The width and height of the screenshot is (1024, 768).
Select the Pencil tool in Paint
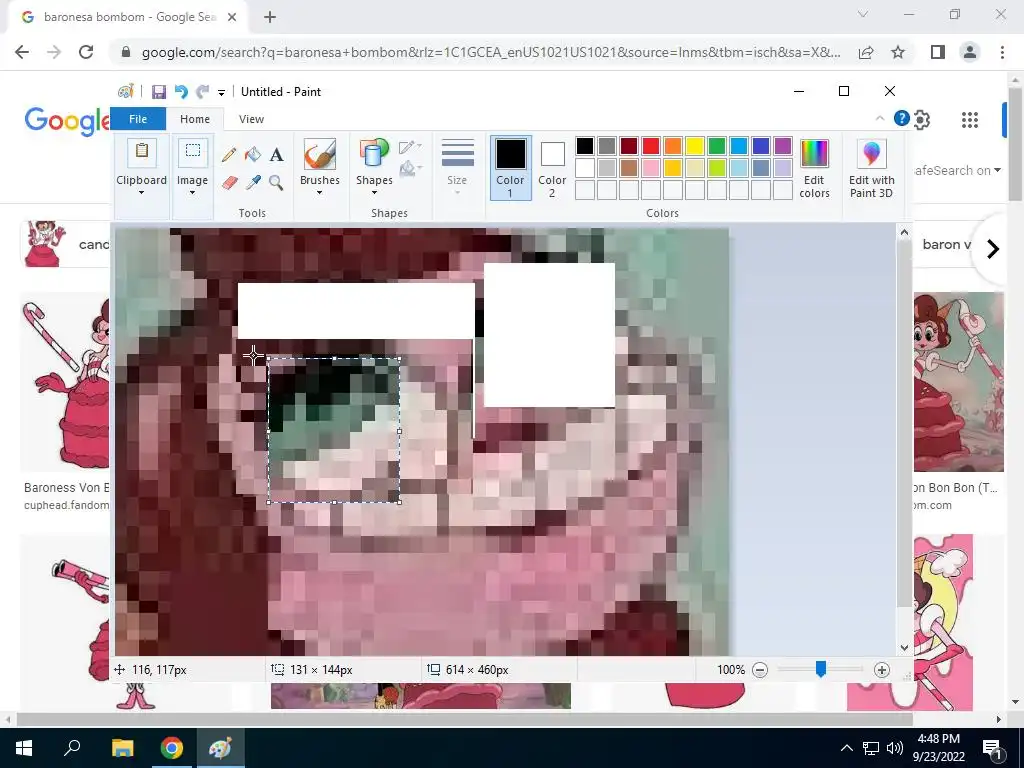[229, 155]
